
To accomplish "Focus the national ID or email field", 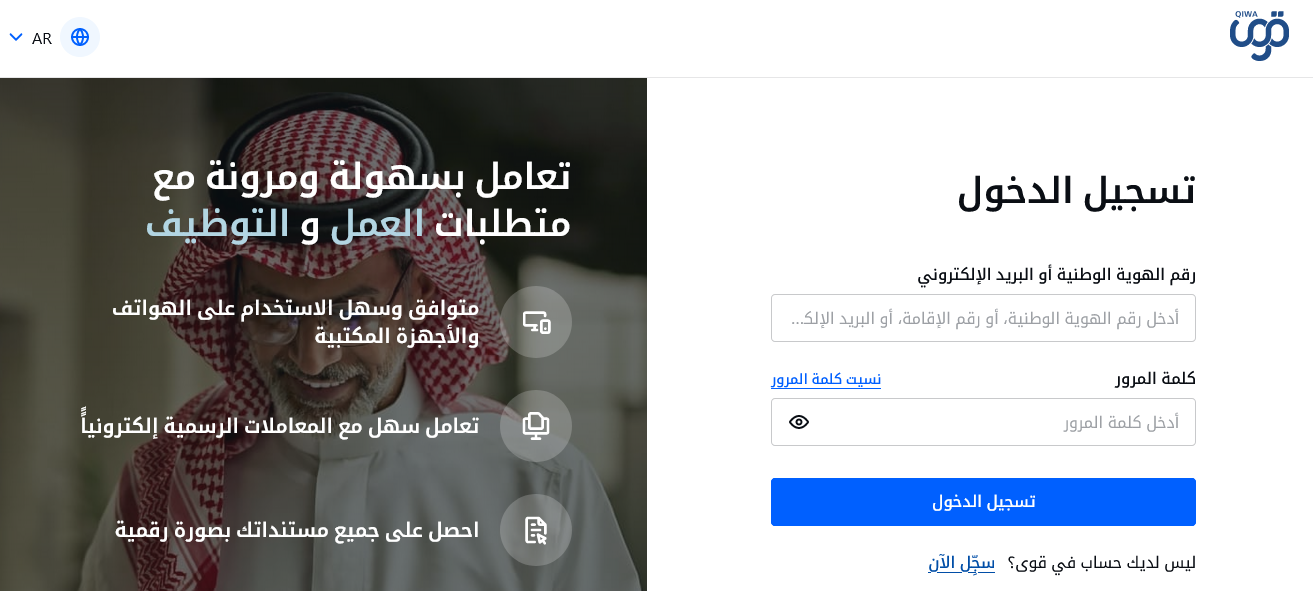I will coord(983,318).
